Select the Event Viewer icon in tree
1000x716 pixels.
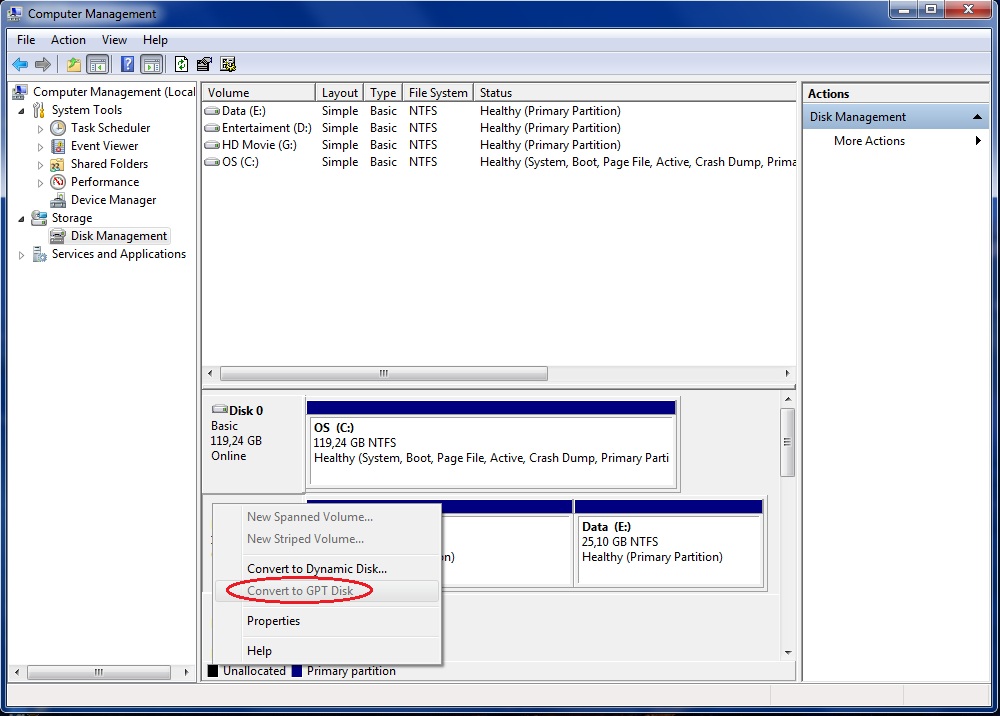tap(58, 146)
